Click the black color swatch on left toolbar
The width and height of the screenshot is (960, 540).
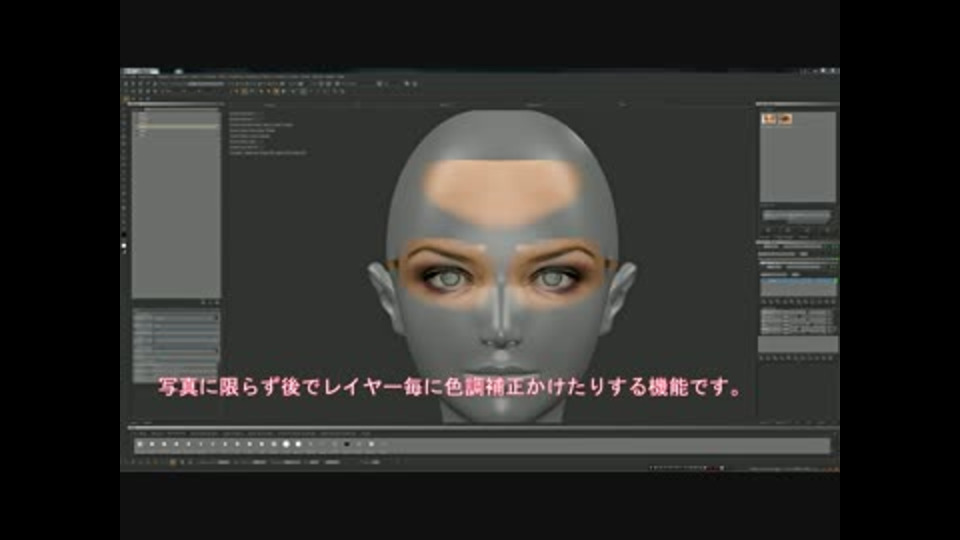[124, 235]
